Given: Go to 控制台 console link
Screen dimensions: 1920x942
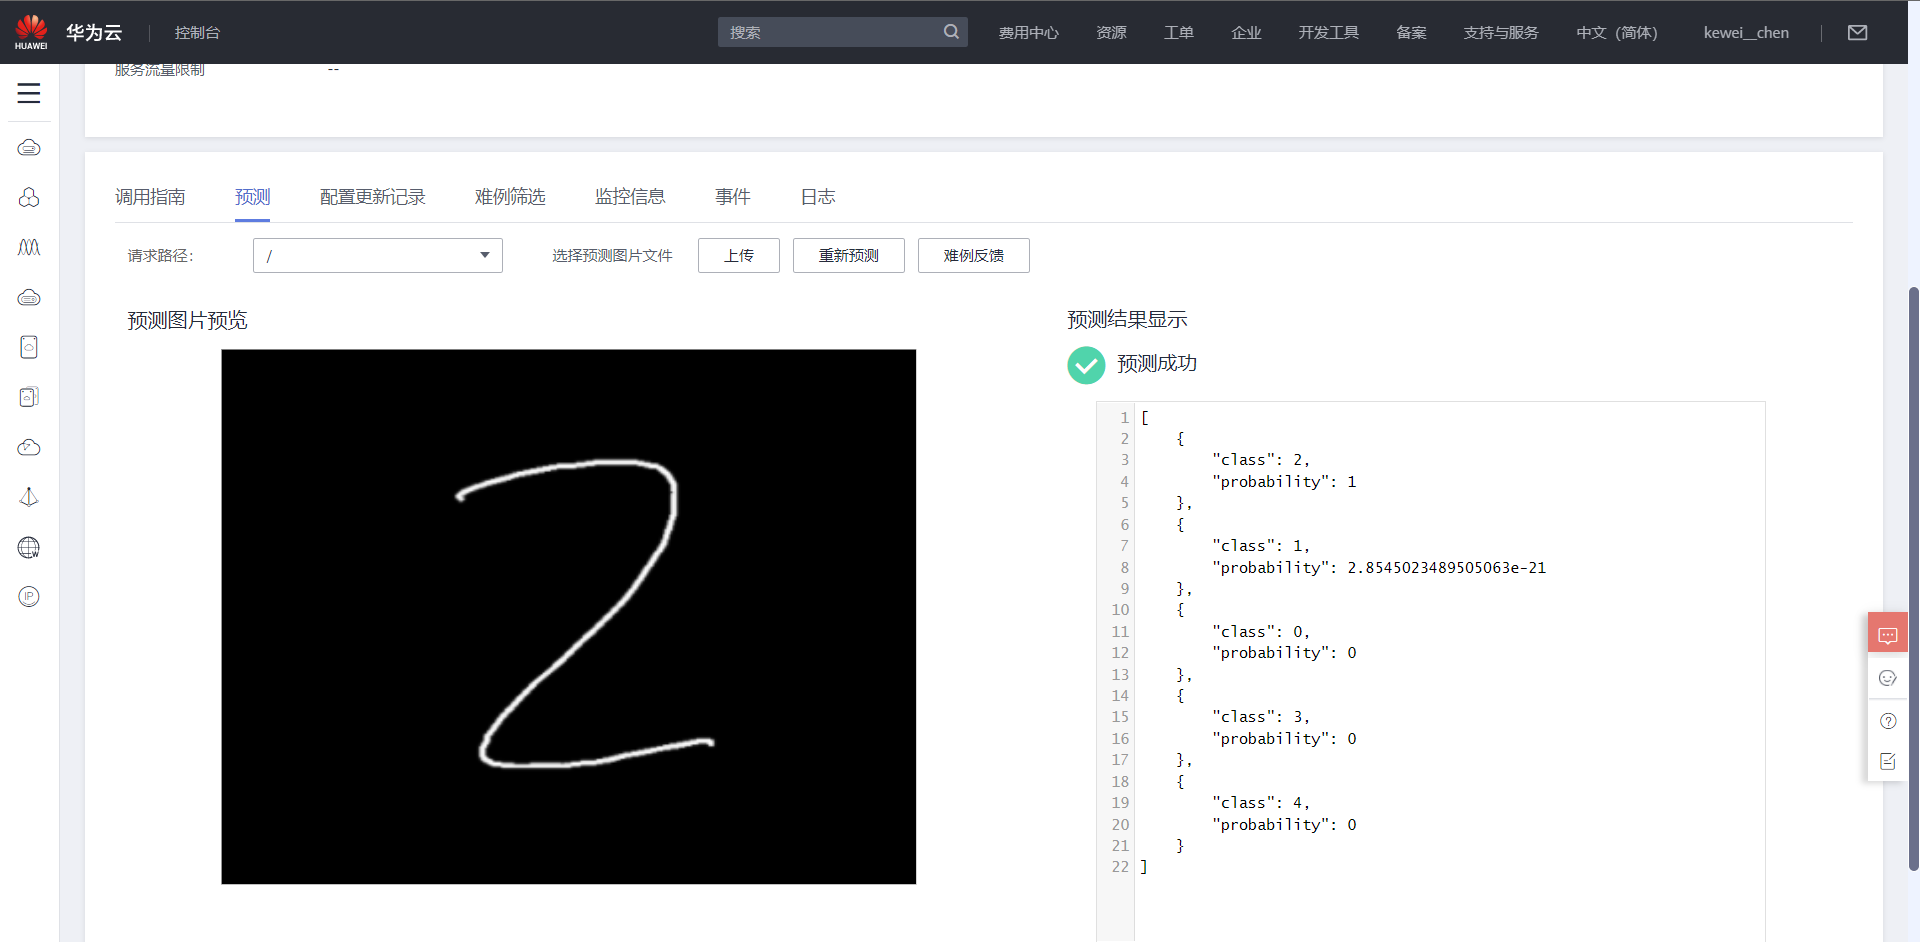Looking at the screenshot, I should [197, 32].
